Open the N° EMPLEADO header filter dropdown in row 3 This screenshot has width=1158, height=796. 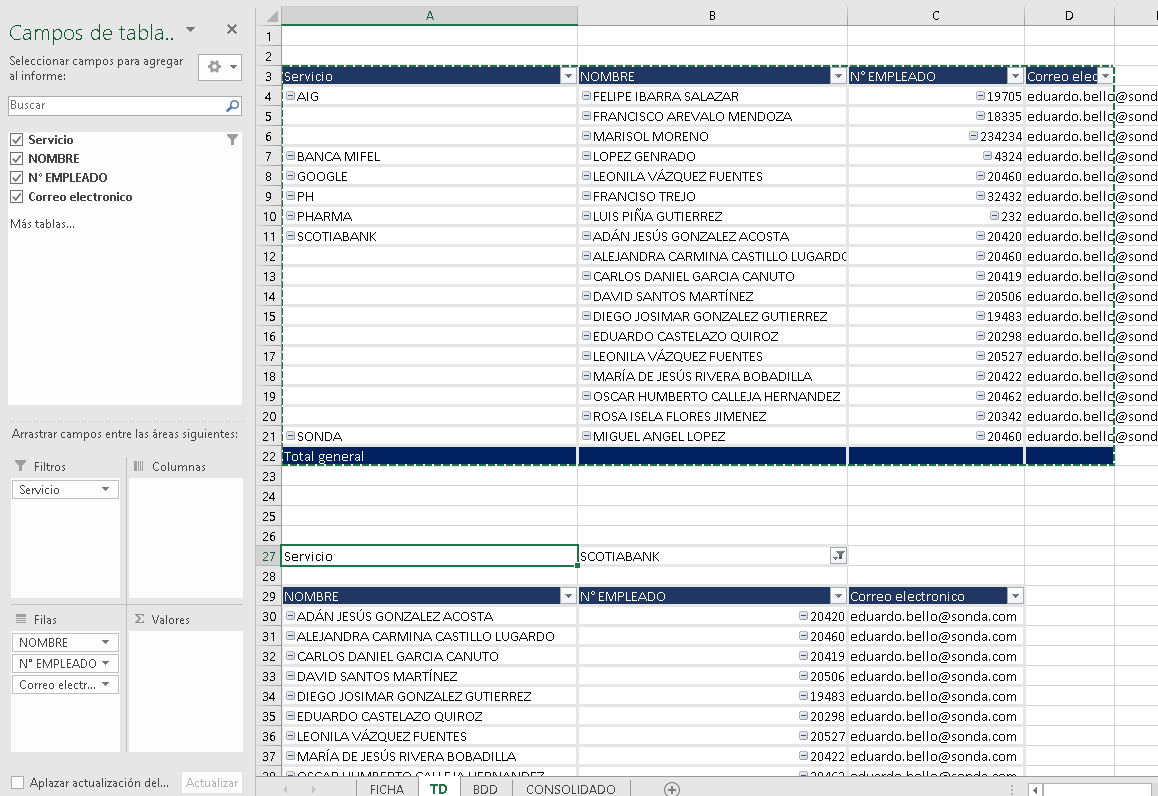point(1015,76)
